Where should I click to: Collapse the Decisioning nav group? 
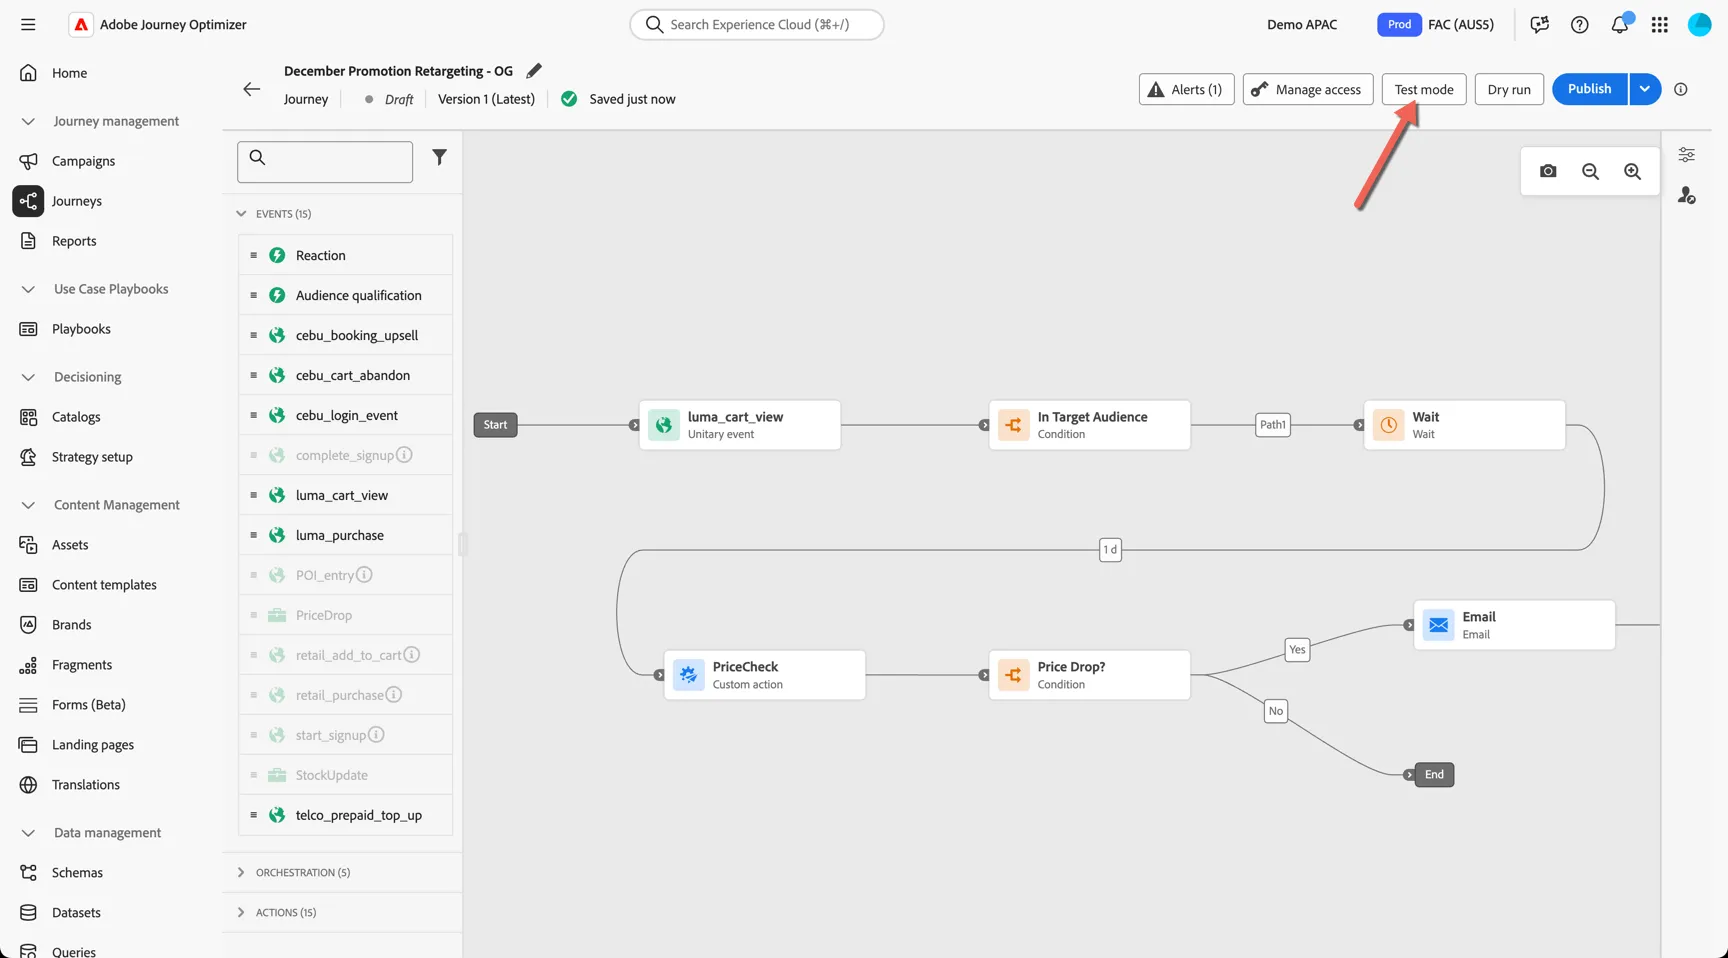[28, 377]
